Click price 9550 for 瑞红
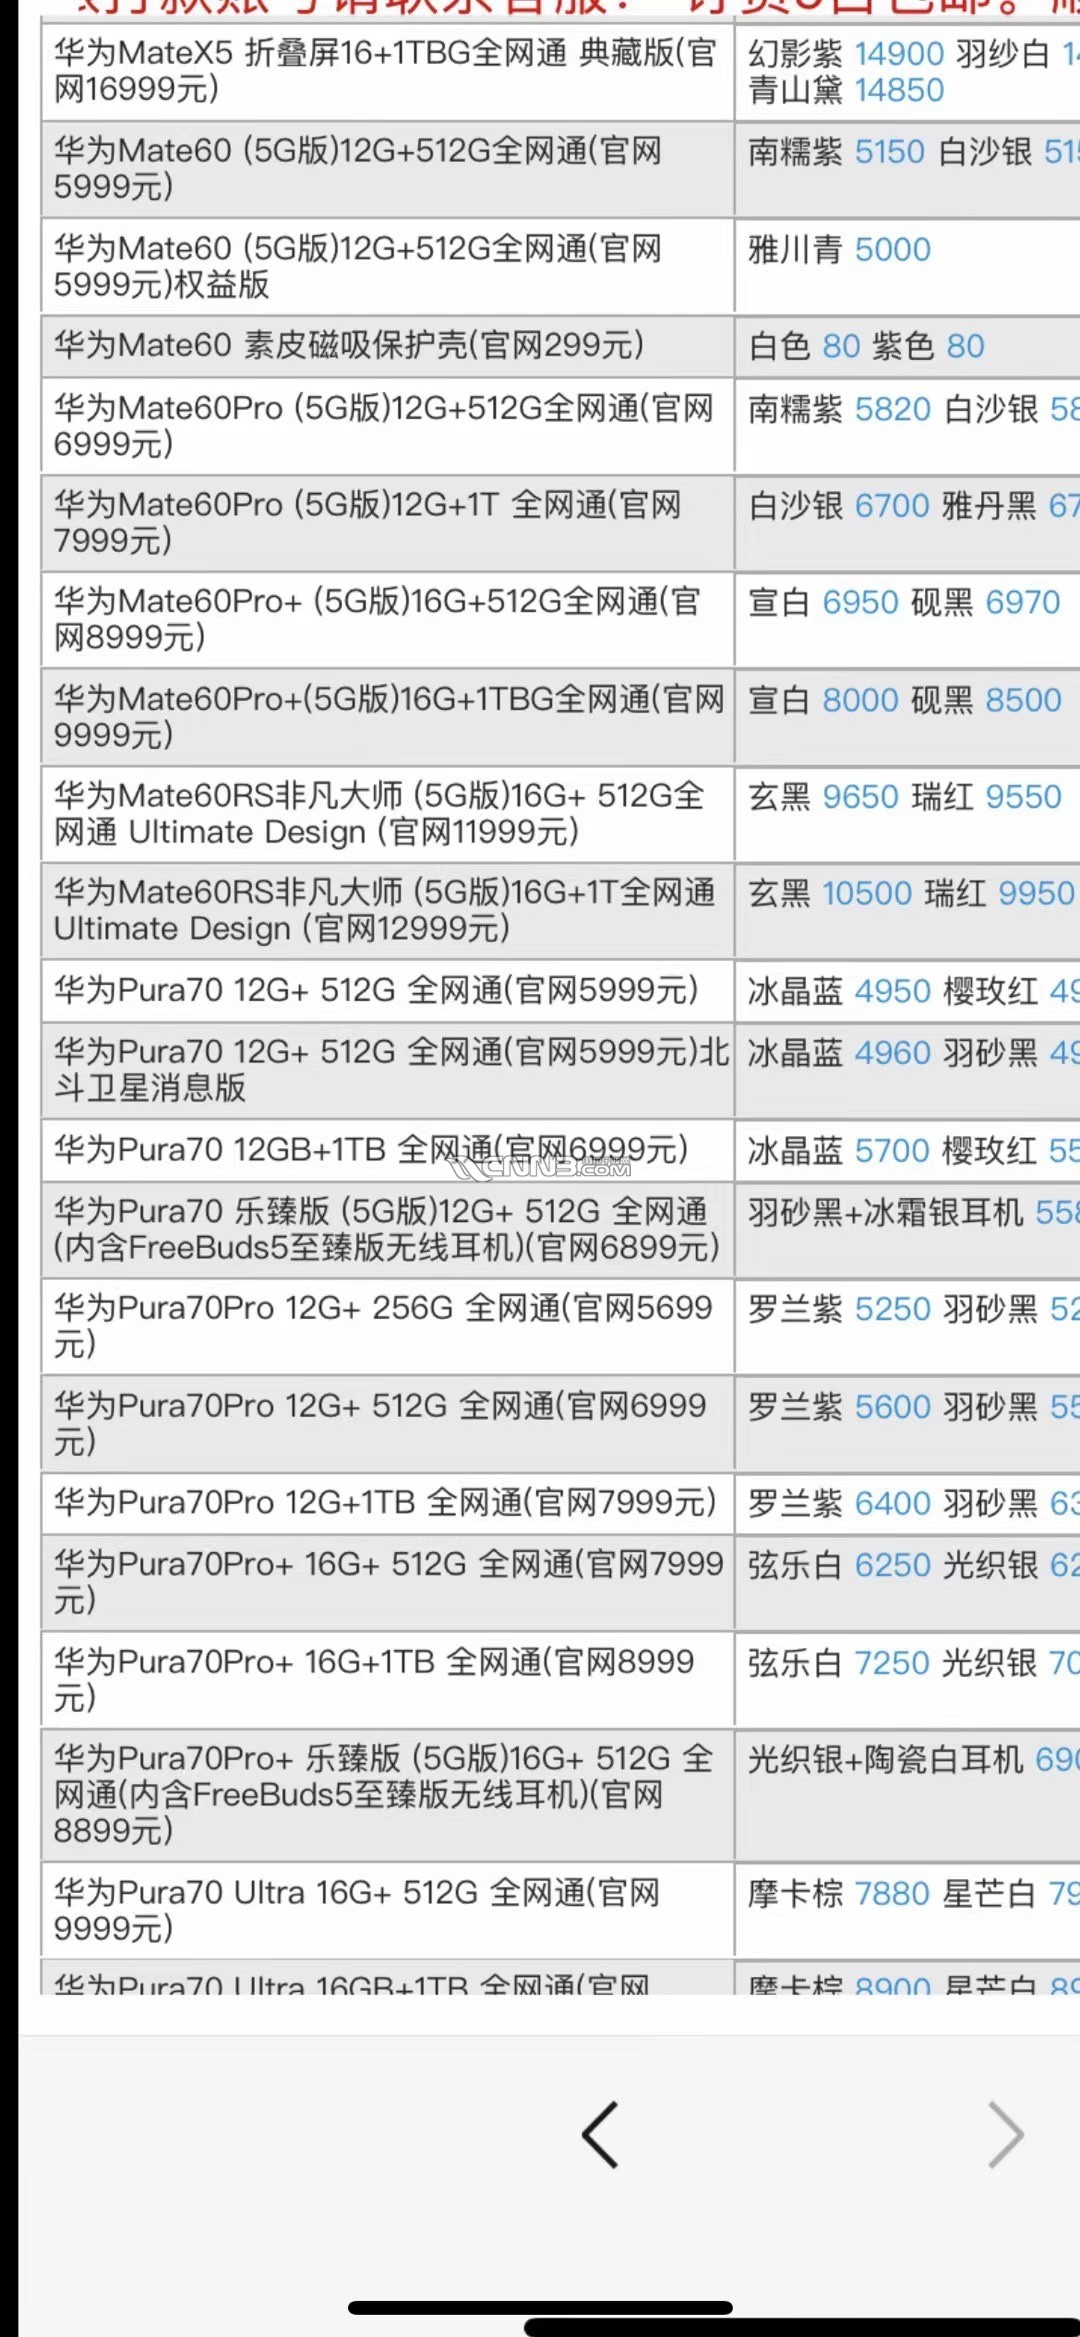This screenshot has width=1080, height=2337. coord(1024,797)
